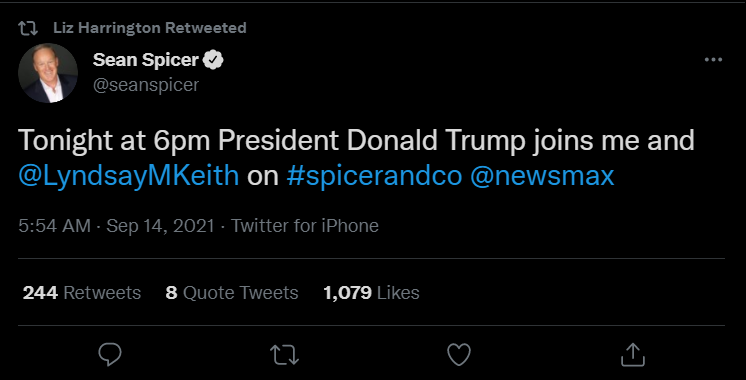Image resolution: width=746 pixels, height=380 pixels.
Task: Retweet using the retweet arrows icon
Action: click(284, 355)
